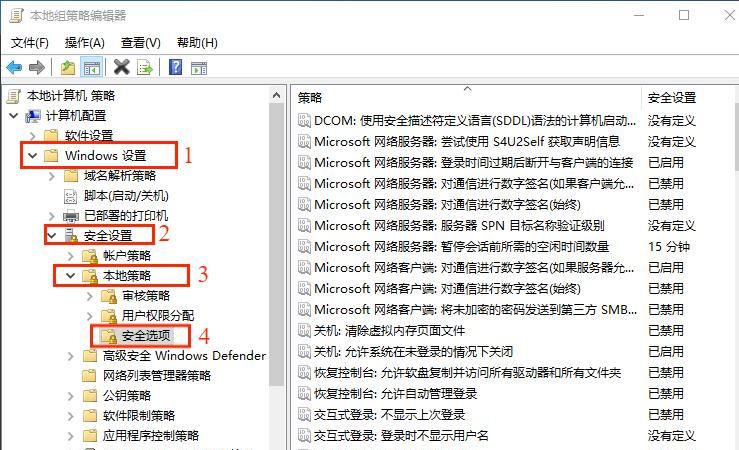Screen dimensions: 739x450
Task: Expand the 帐户策略 node
Action: coord(70,256)
